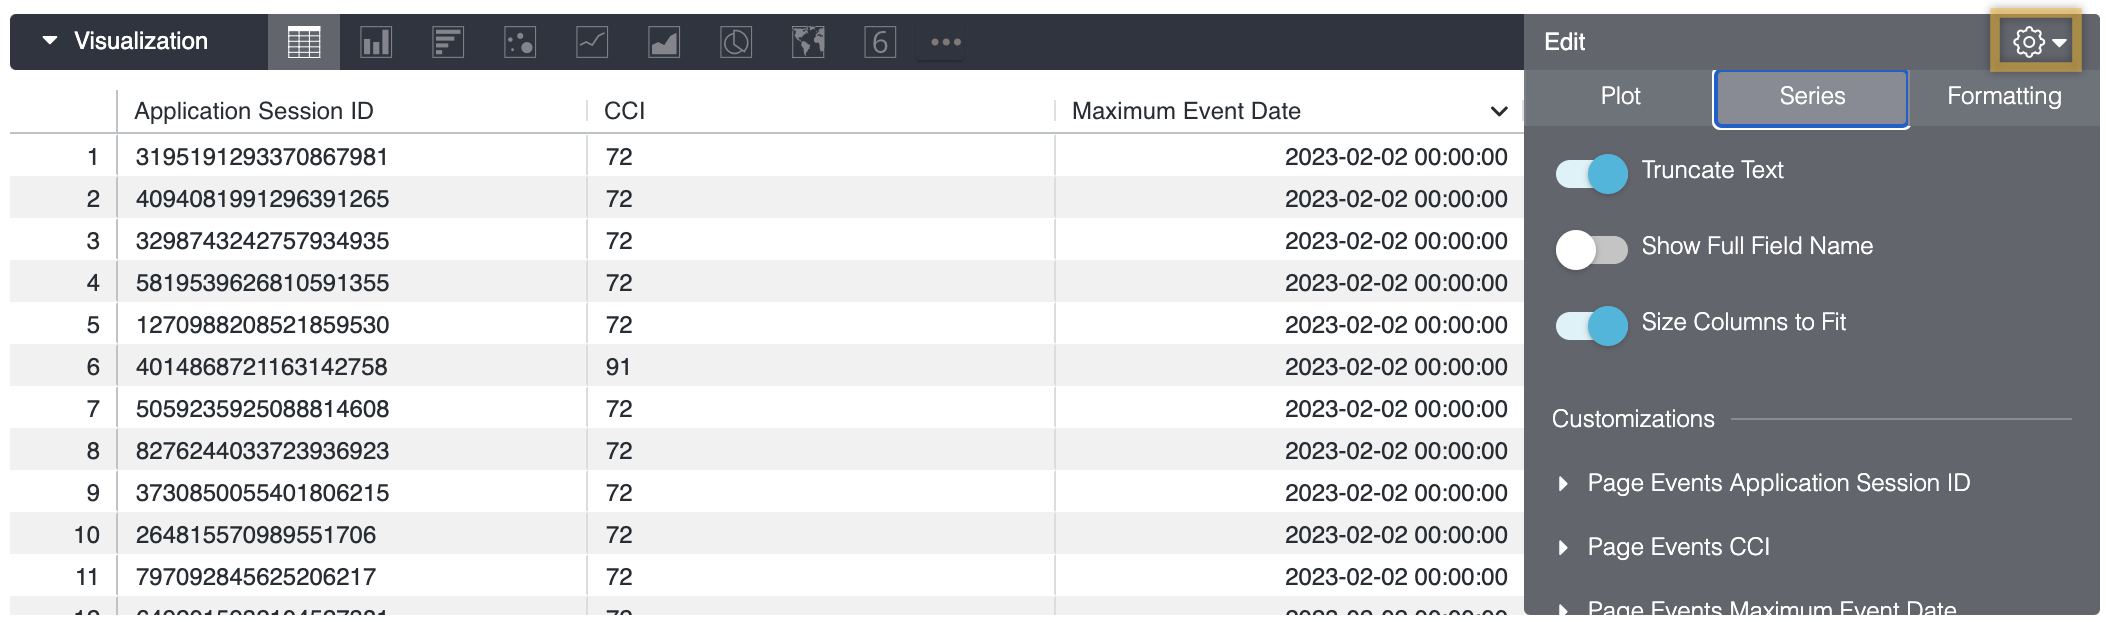Select session ID 3730850055401806215 cell

[352, 493]
